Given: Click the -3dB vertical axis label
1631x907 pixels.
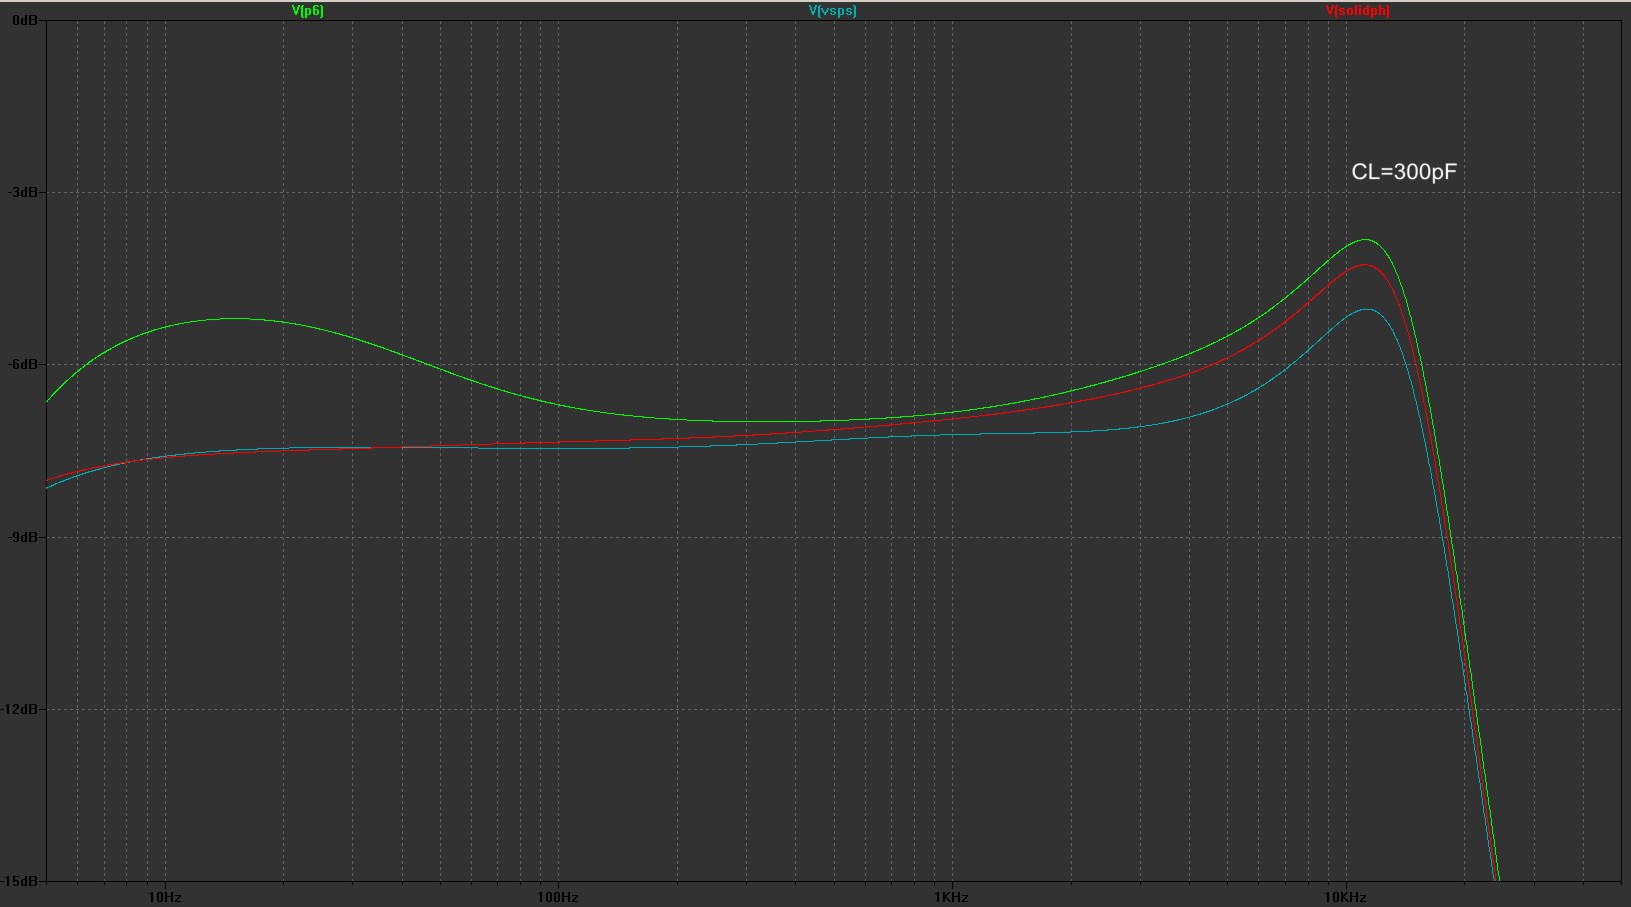Looking at the screenshot, I should [x=23, y=192].
